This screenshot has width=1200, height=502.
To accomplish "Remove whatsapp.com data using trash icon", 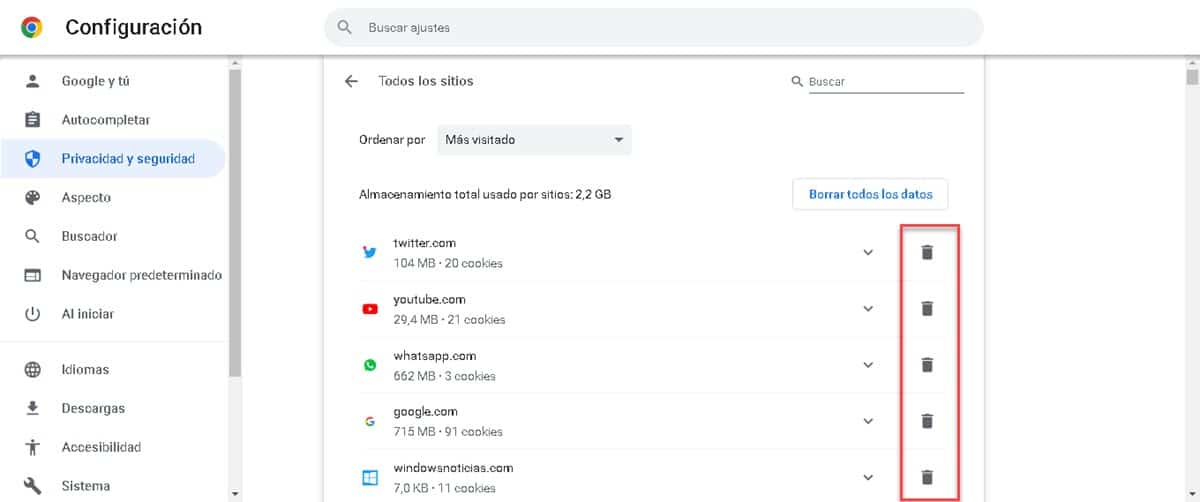I will click(x=927, y=365).
